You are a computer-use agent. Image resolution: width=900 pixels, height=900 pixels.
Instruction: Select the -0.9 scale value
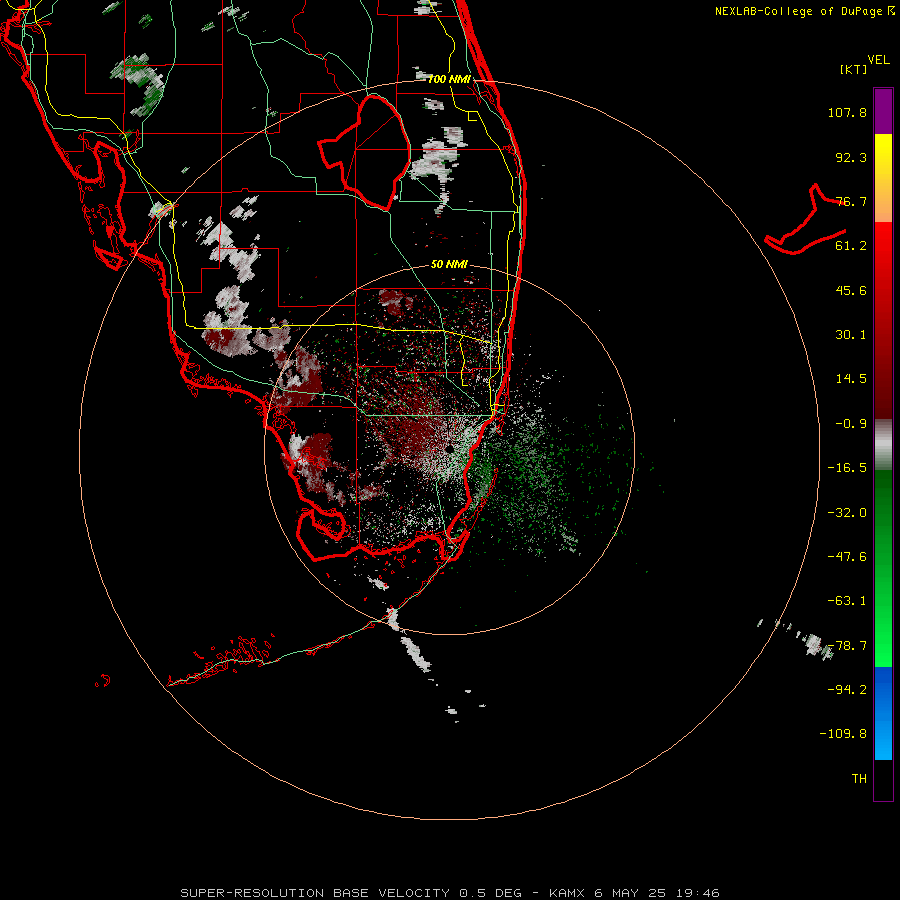pos(851,424)
